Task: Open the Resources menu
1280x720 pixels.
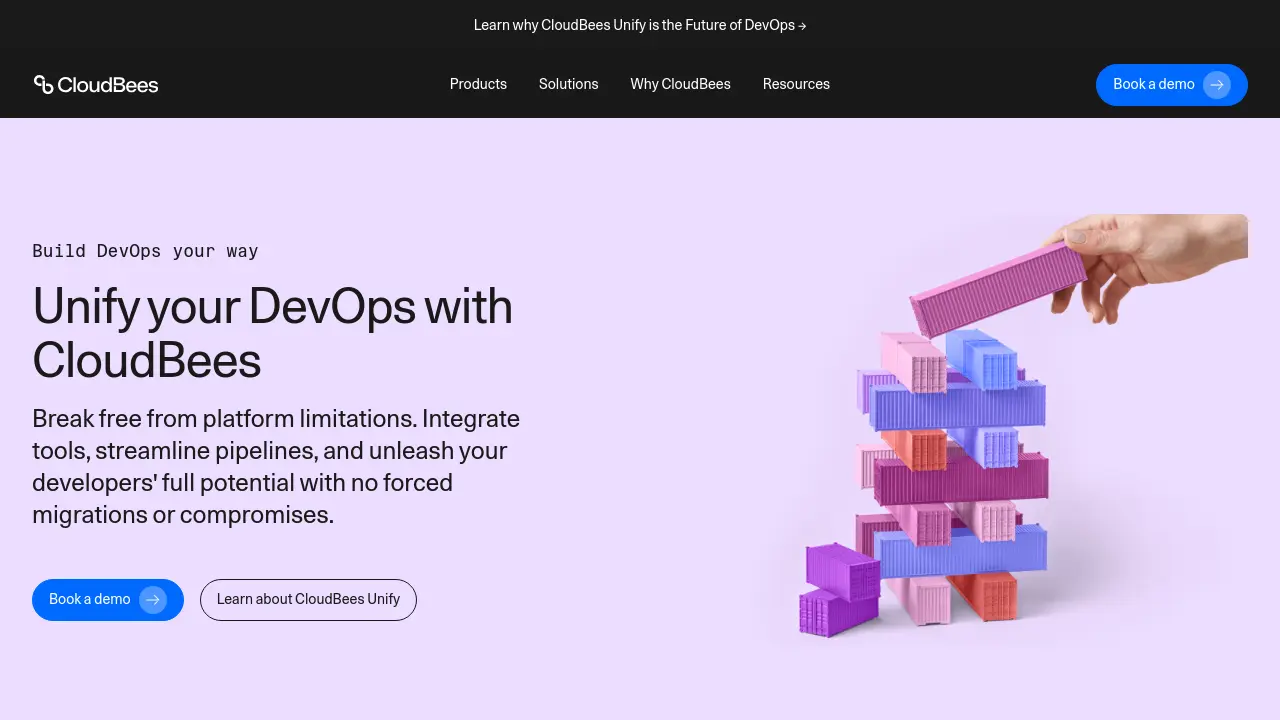Action: point(796,84)
